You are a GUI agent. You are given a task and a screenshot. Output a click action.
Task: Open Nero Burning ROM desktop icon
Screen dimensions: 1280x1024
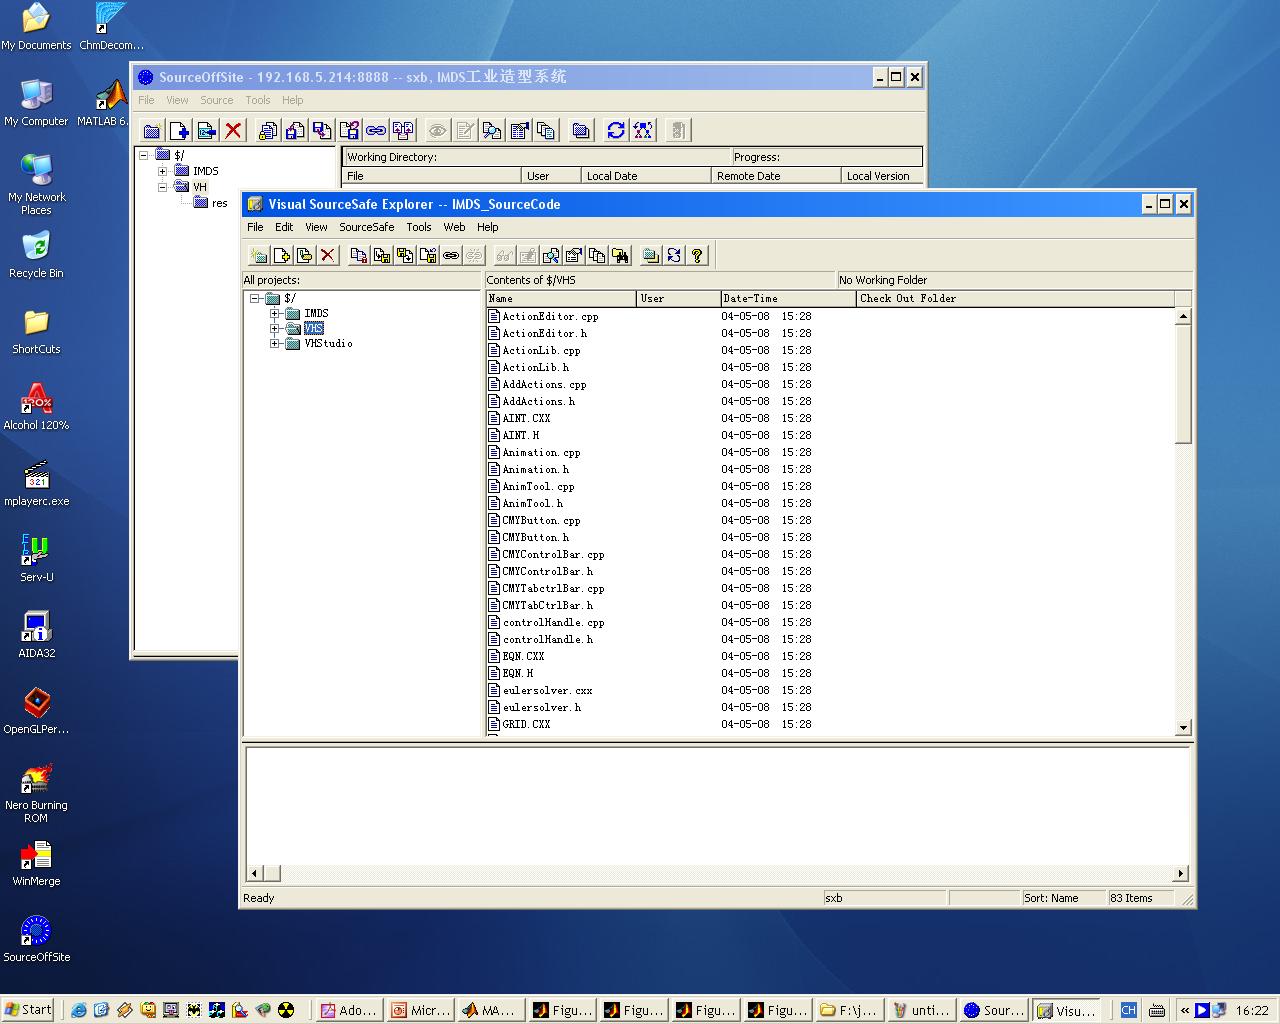pyautogui.click(x=36, y=794)
